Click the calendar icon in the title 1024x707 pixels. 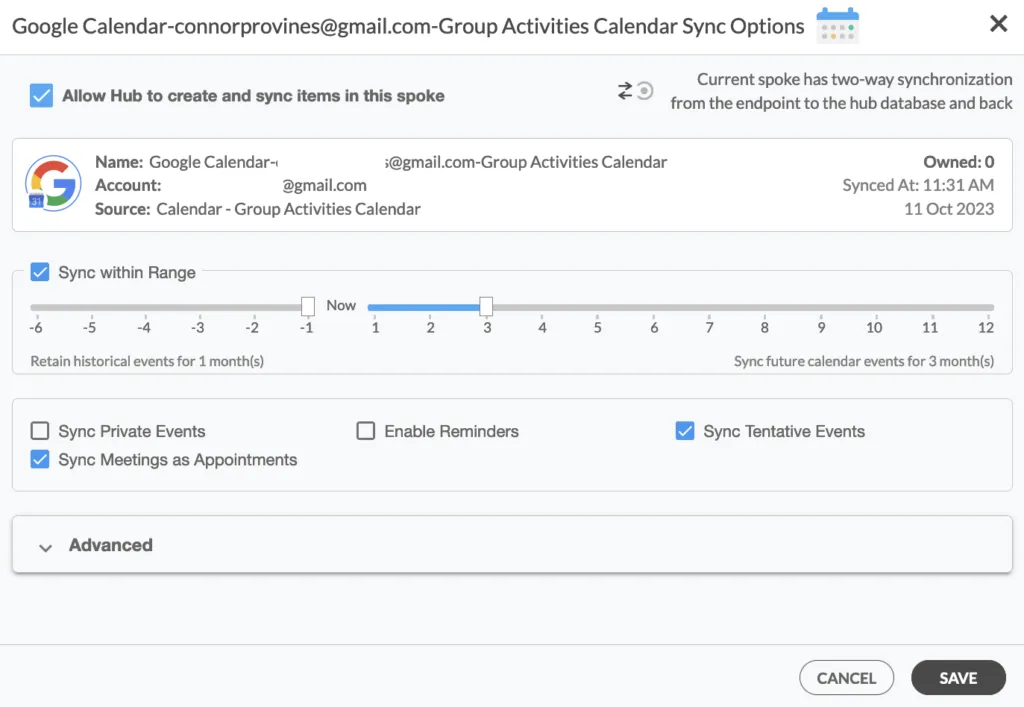837,25
